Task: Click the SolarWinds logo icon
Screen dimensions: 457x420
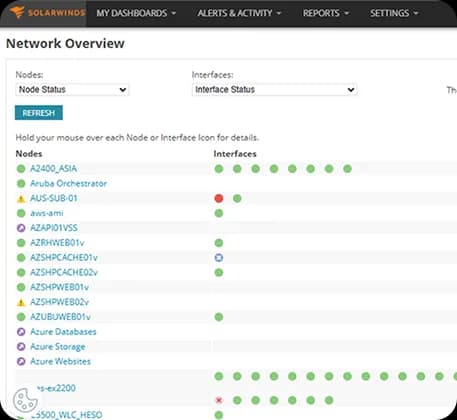Action: click(x=17, y=12)
